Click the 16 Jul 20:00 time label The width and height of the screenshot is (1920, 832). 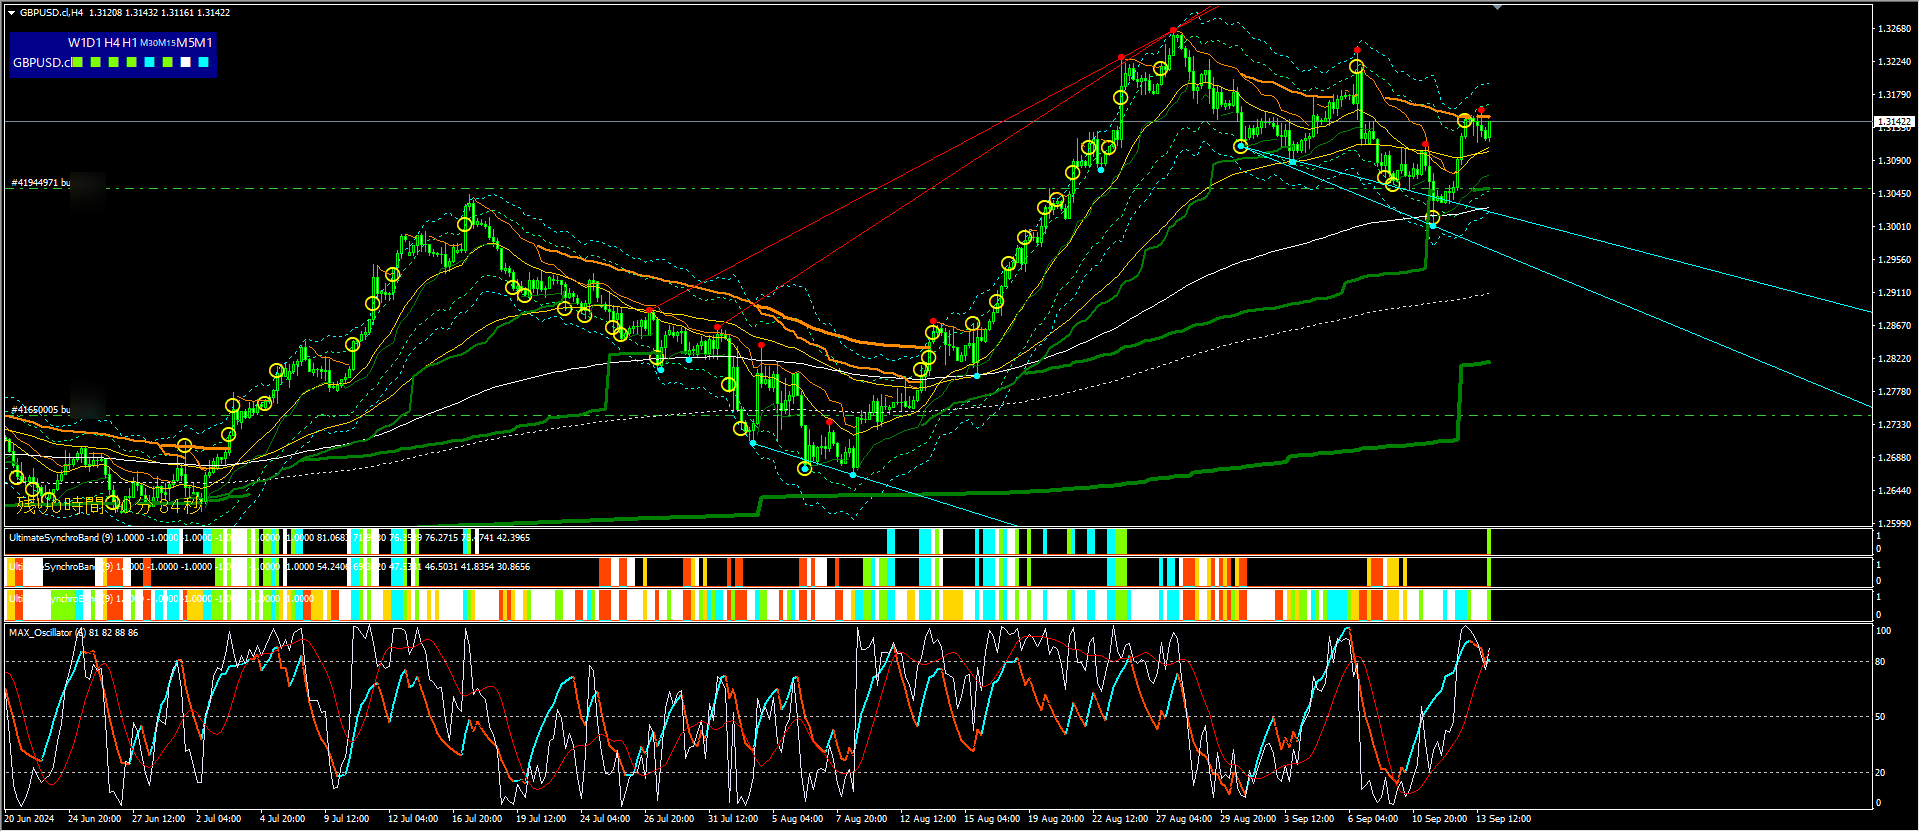[477, 819]
